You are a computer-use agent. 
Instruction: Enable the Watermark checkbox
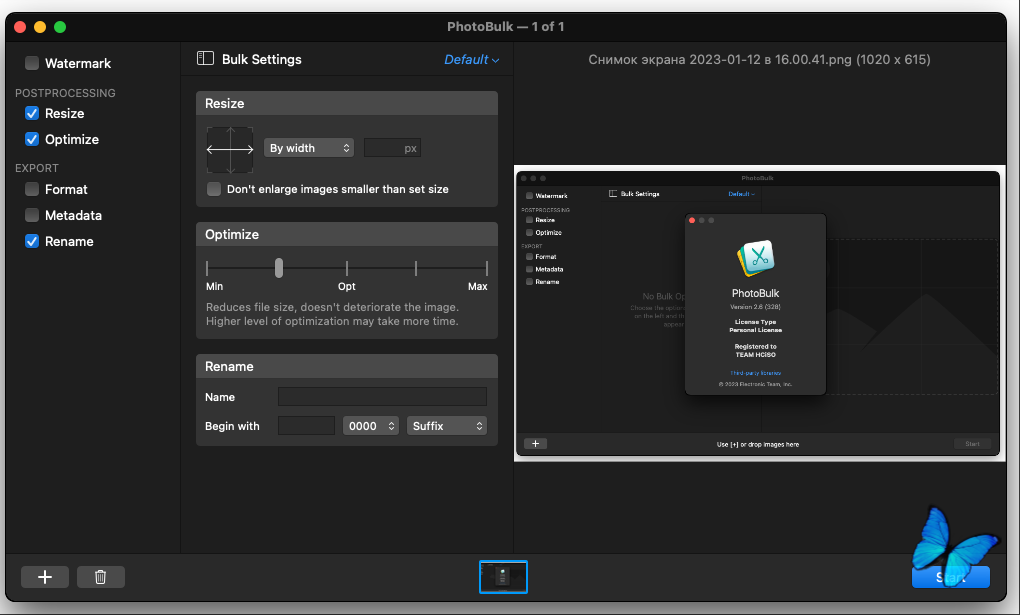pos(32,63)
